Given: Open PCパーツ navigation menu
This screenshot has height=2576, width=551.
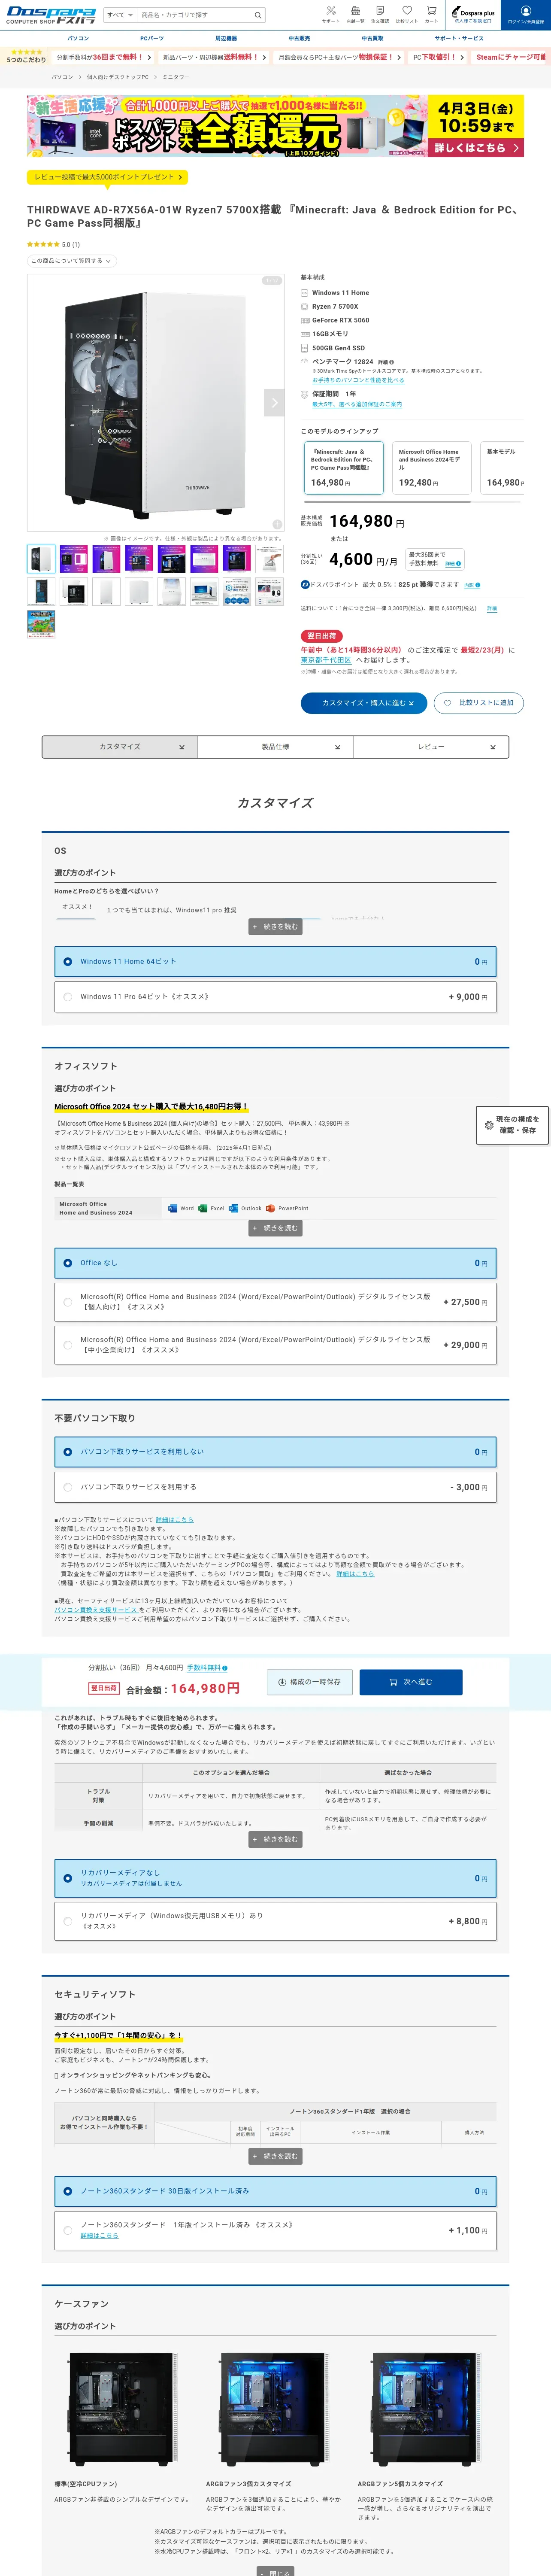Looking at the screenshot, I should (x=152, y=38).
